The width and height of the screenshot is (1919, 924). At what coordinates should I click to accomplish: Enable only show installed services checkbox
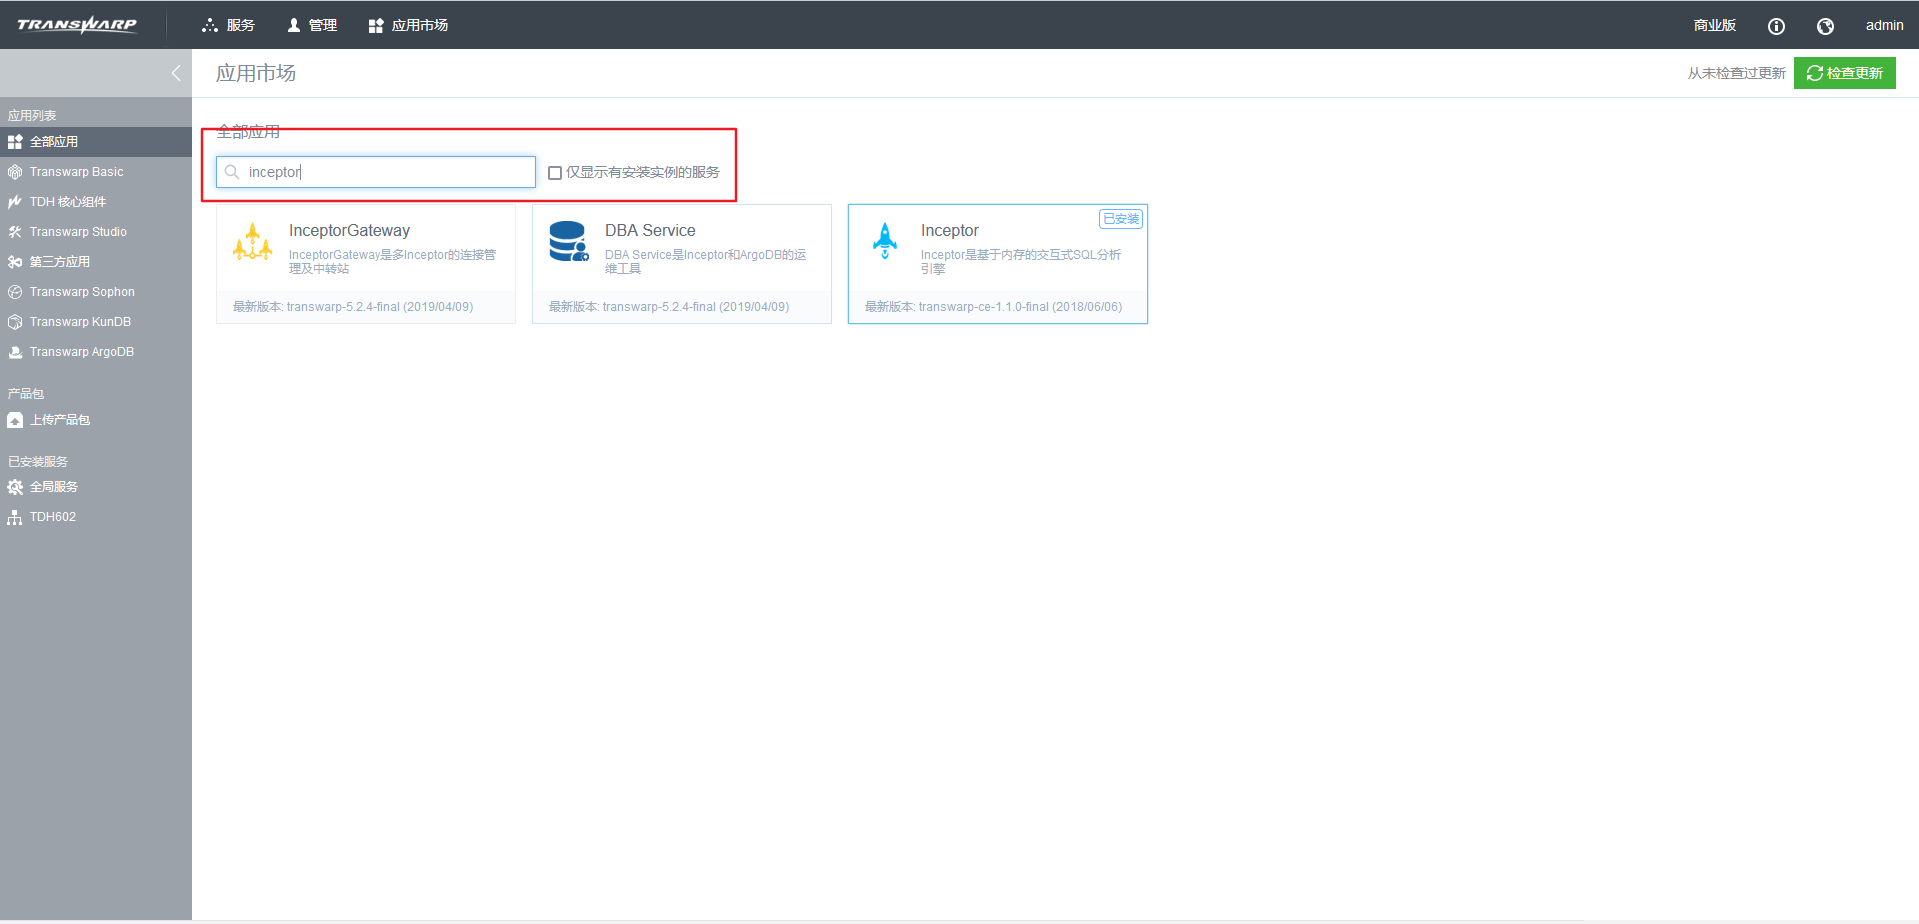[555, 173]
